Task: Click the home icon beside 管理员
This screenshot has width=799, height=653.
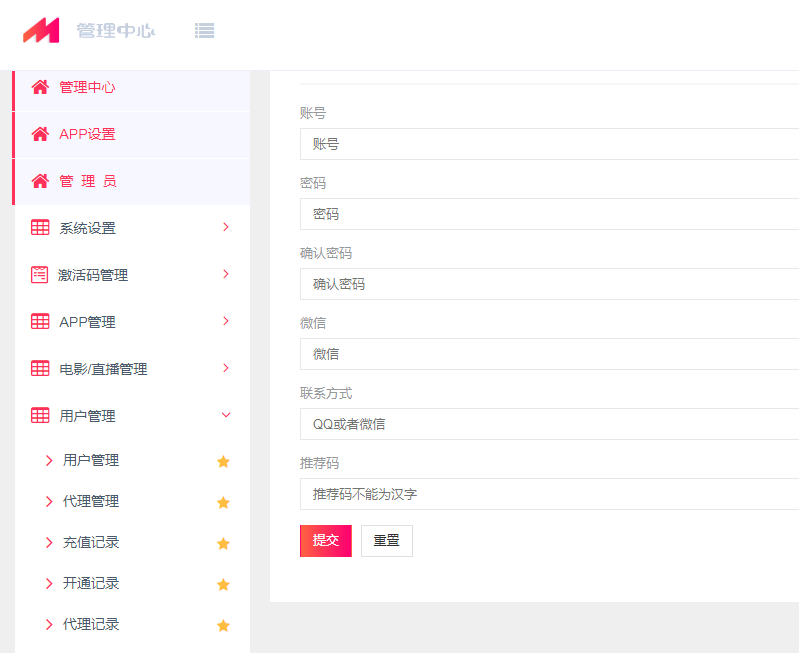Action: pos(40,181)
